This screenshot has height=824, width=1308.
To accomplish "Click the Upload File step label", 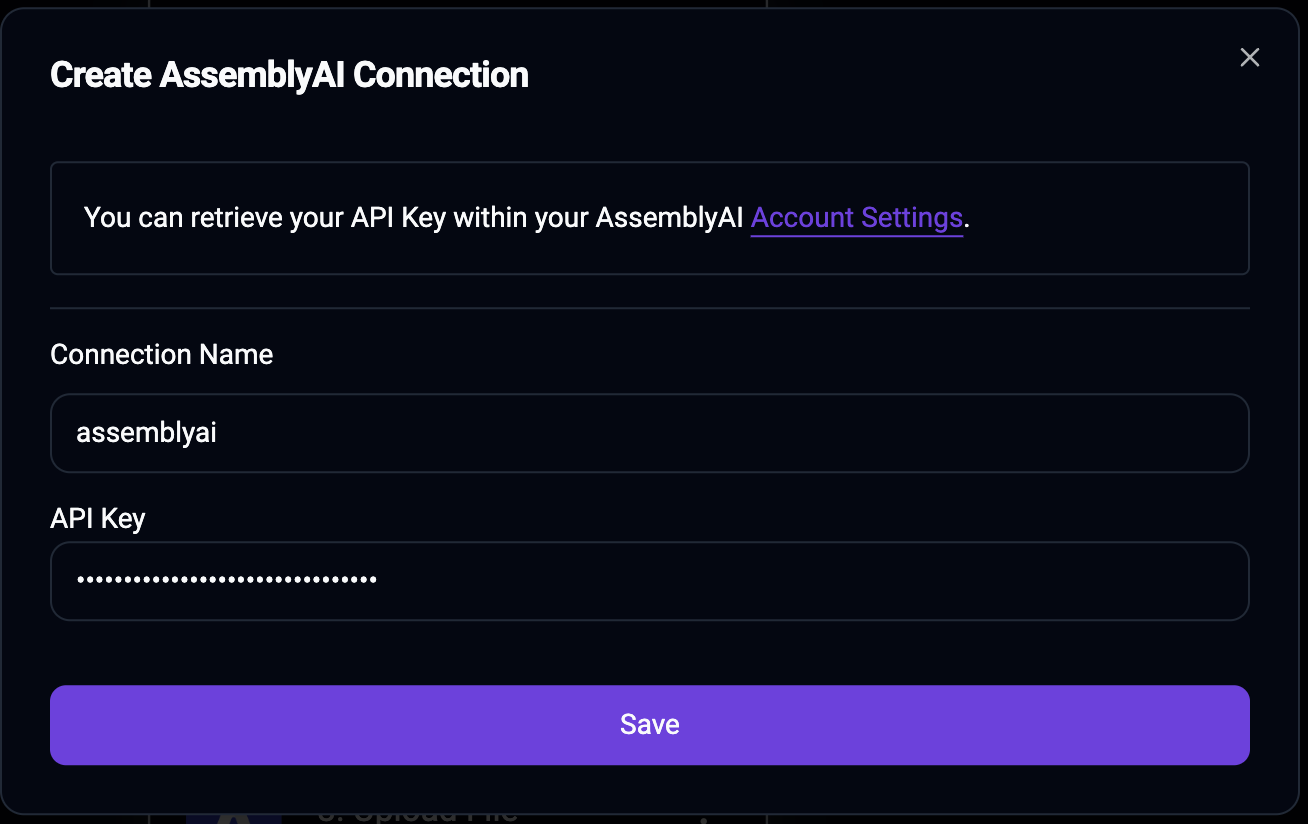I will [x=420, y=815].
